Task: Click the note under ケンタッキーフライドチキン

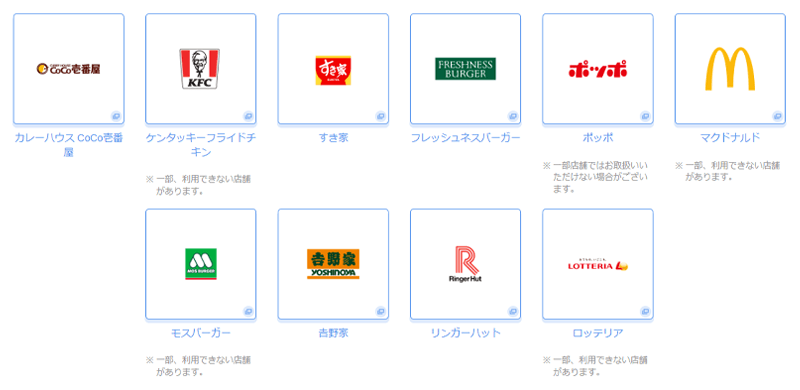Action: [199, 185]
